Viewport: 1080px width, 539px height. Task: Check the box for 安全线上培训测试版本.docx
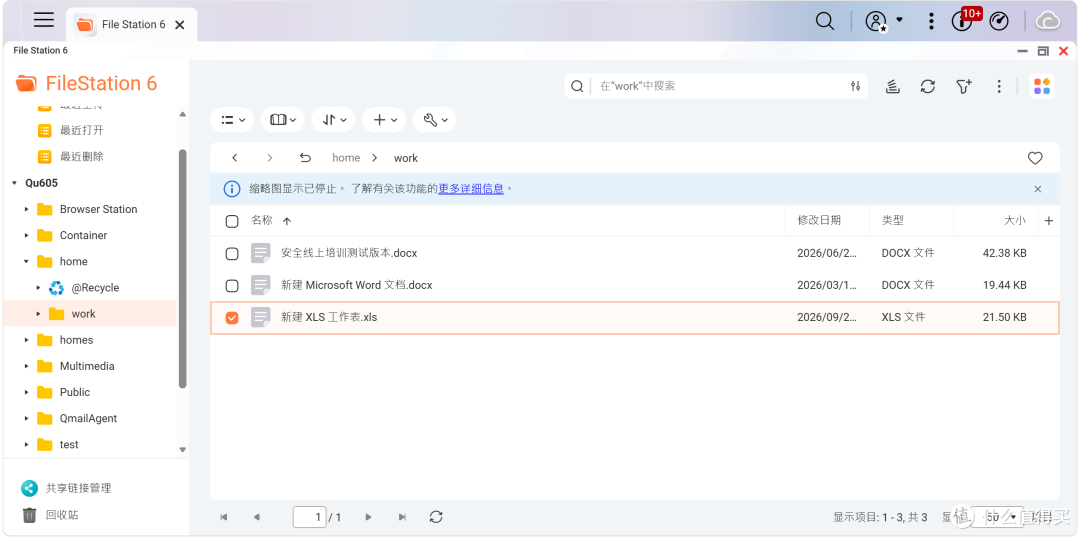point(232,254)
